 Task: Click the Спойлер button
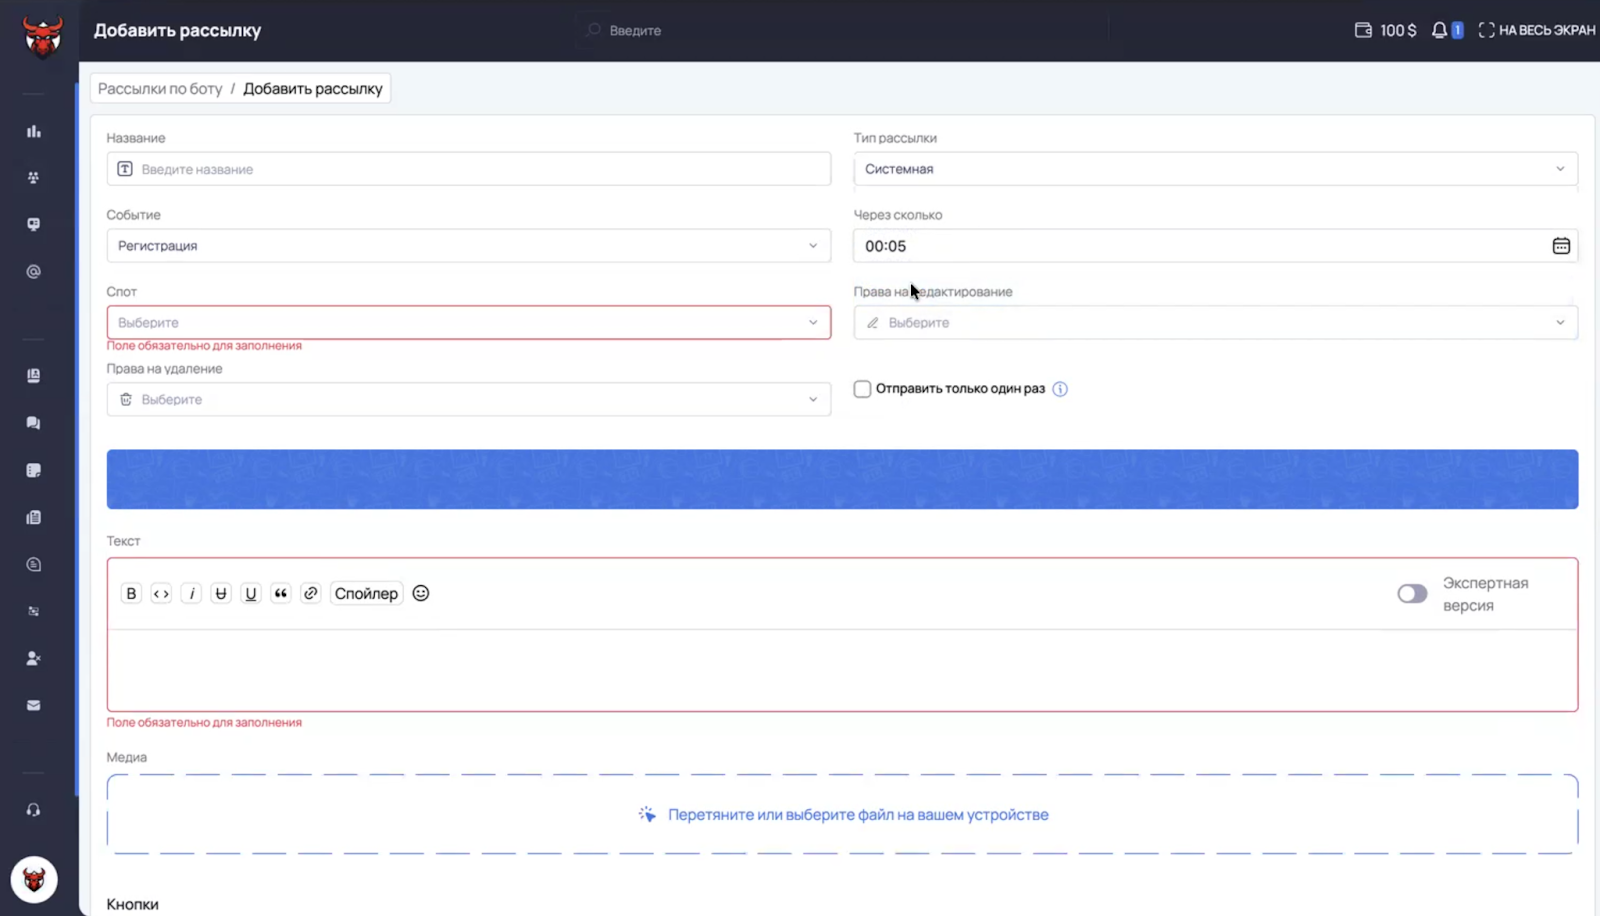pos(366,593)
